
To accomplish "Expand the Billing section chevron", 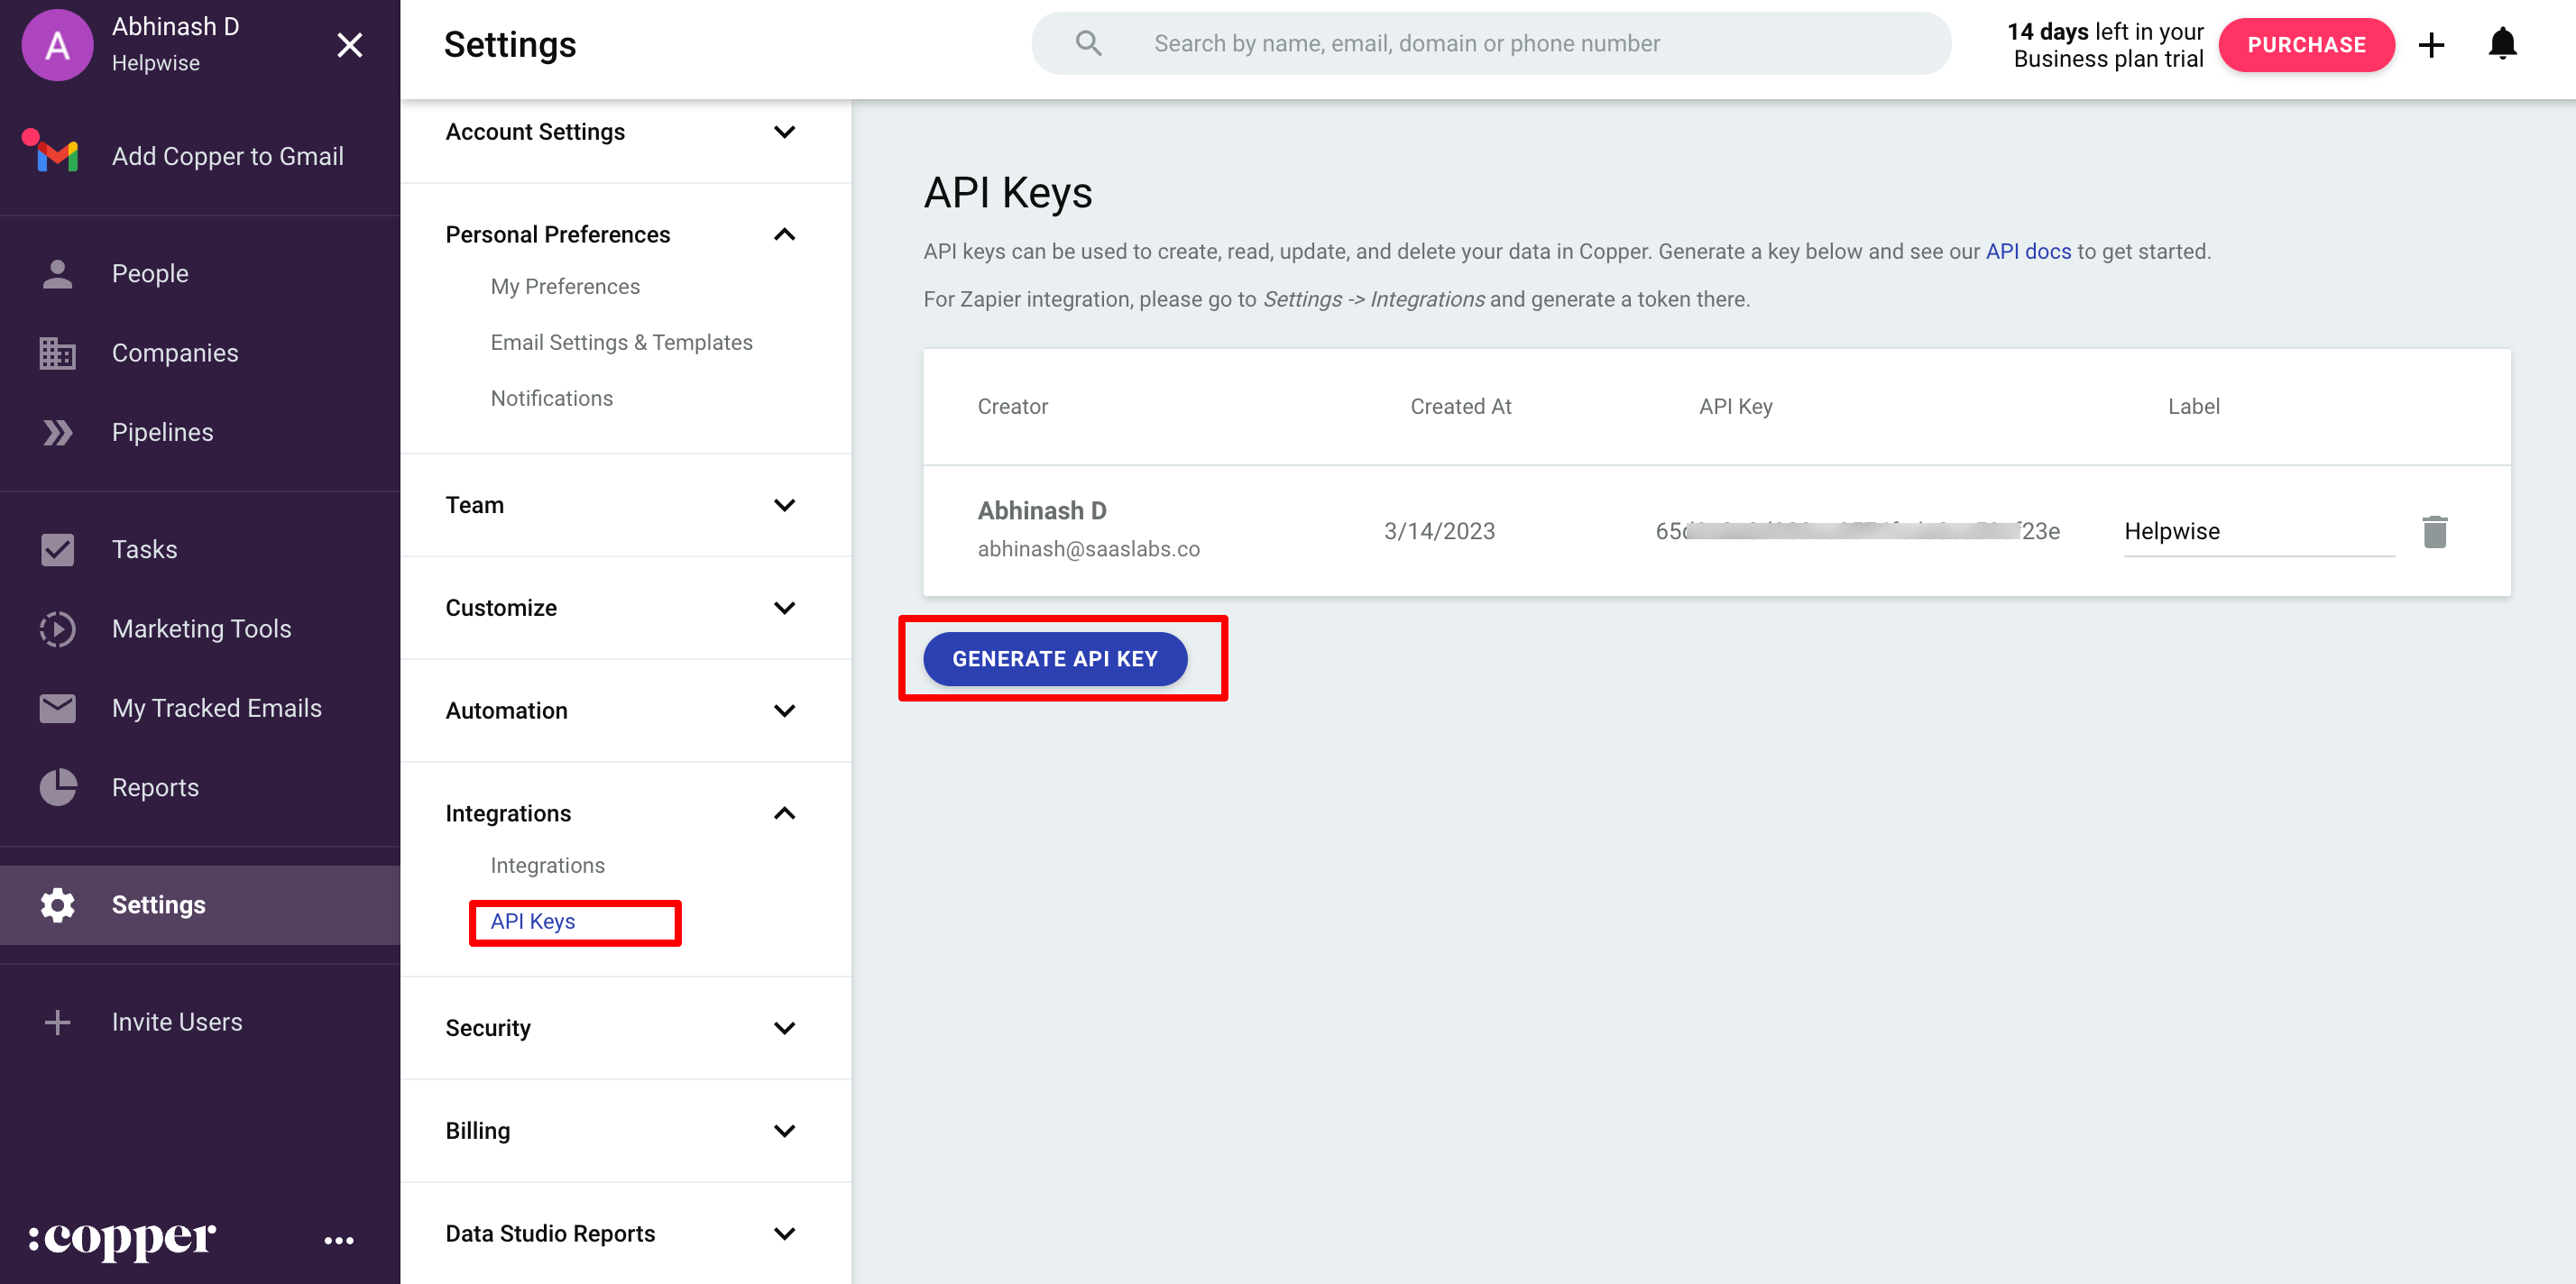I will click(x=784, y=1131).
